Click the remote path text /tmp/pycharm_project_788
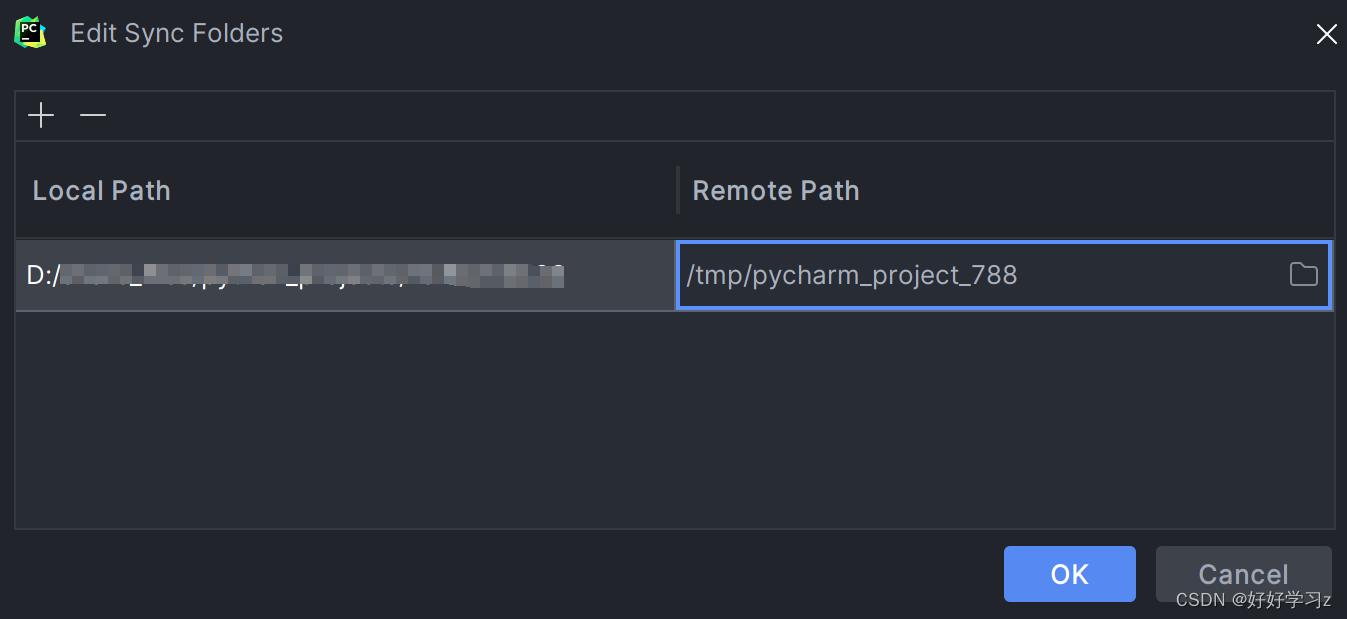 (x=853, y=274)
